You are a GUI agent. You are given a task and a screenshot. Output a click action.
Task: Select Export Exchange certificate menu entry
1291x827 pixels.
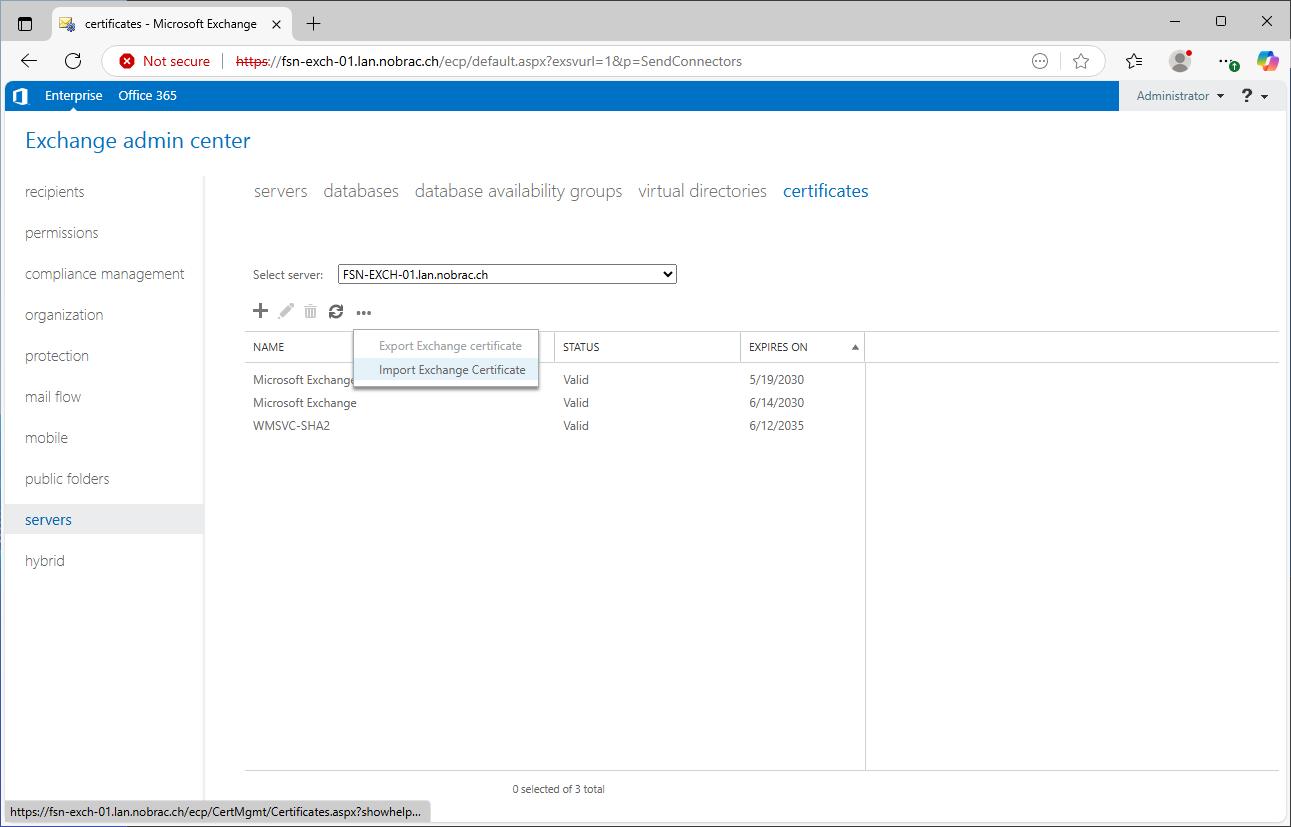(x=446, y=346)
